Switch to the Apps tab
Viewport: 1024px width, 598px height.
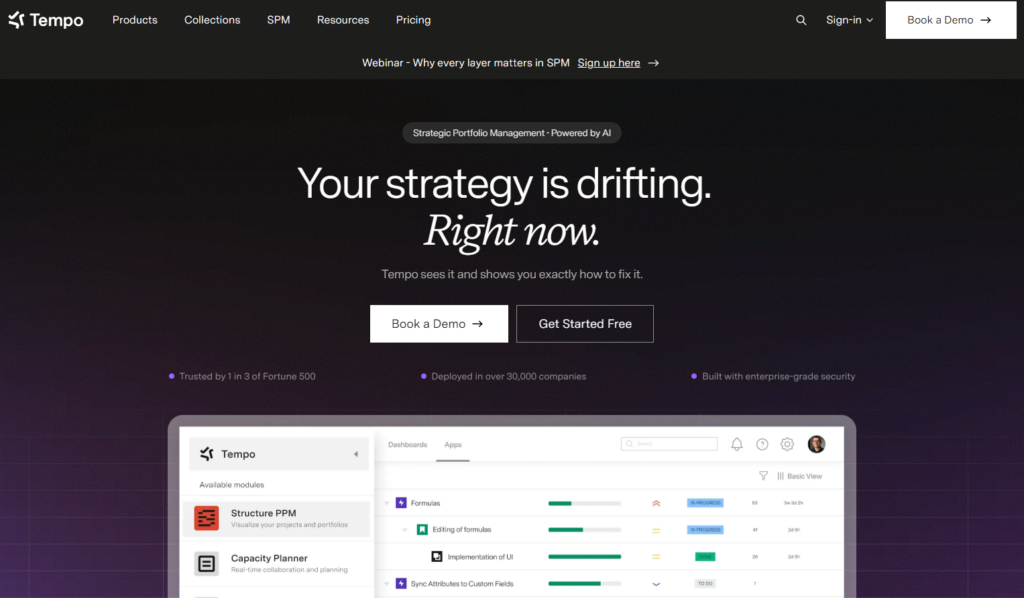tap(453, 445)
